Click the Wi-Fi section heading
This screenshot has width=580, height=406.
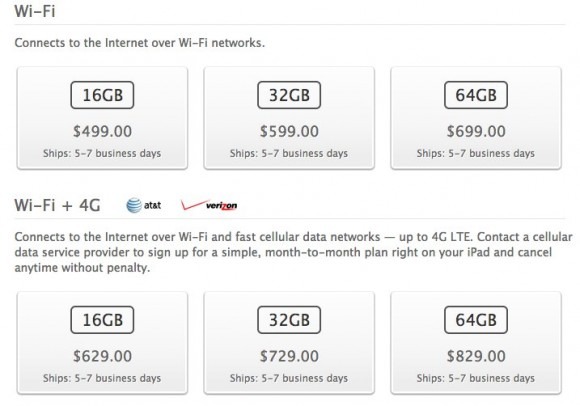pyautogui.click(x=35, y=11)
